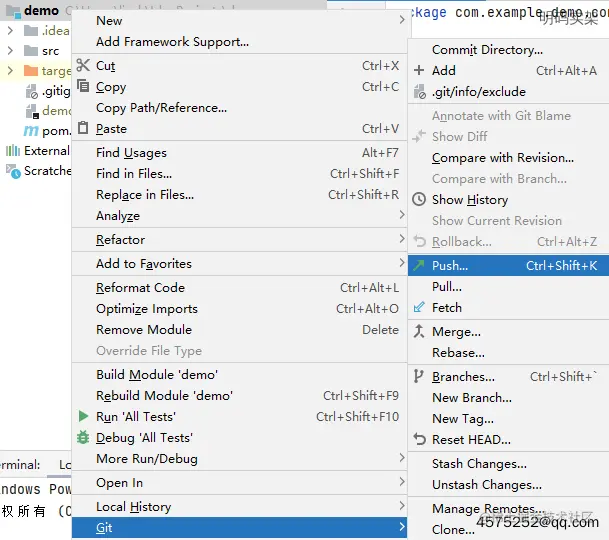The width and height of the screenshot is (609, 540).
Task: Click the Branches fork icon
Action: [x=418, y=376]
